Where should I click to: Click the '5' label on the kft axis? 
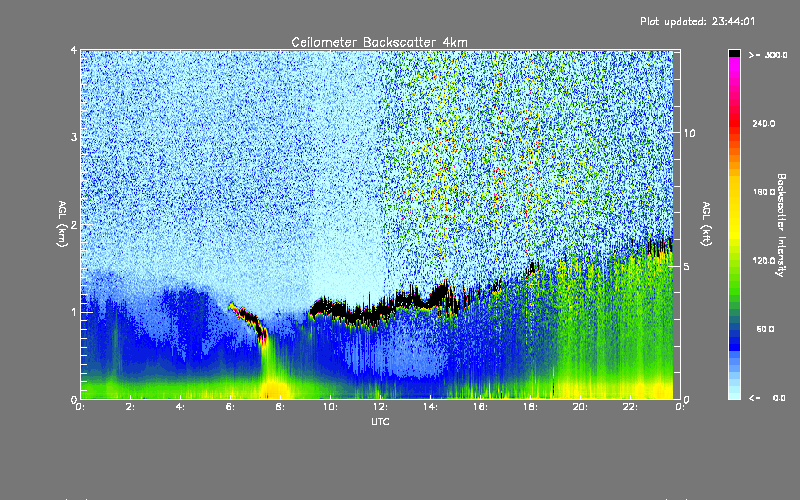tap(686, 266)
